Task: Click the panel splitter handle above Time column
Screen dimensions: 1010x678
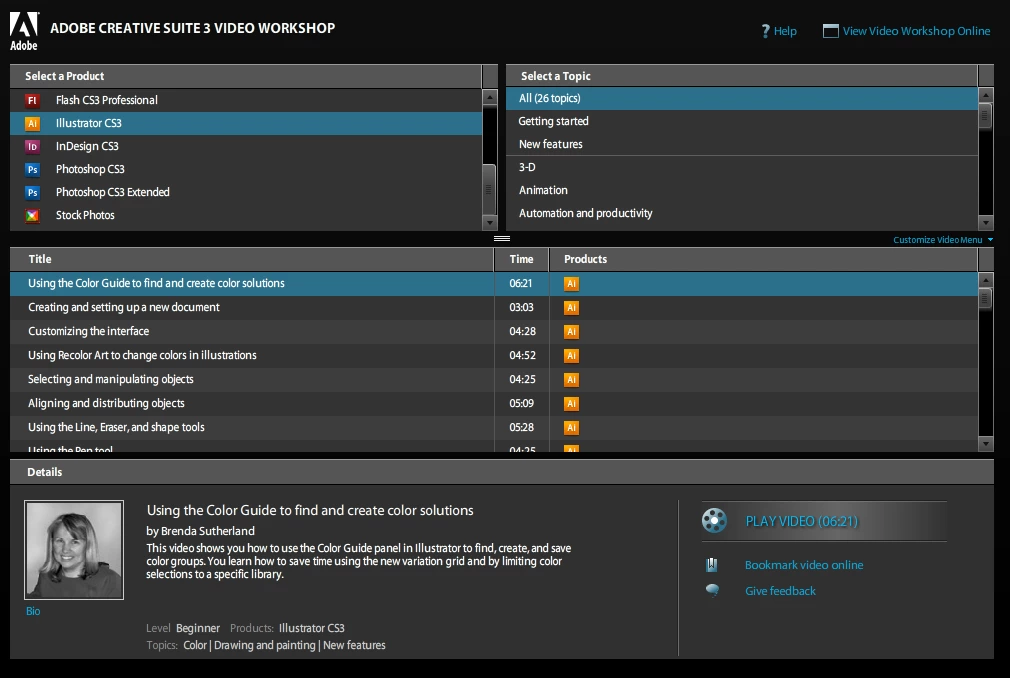Action: pos(502,239)
